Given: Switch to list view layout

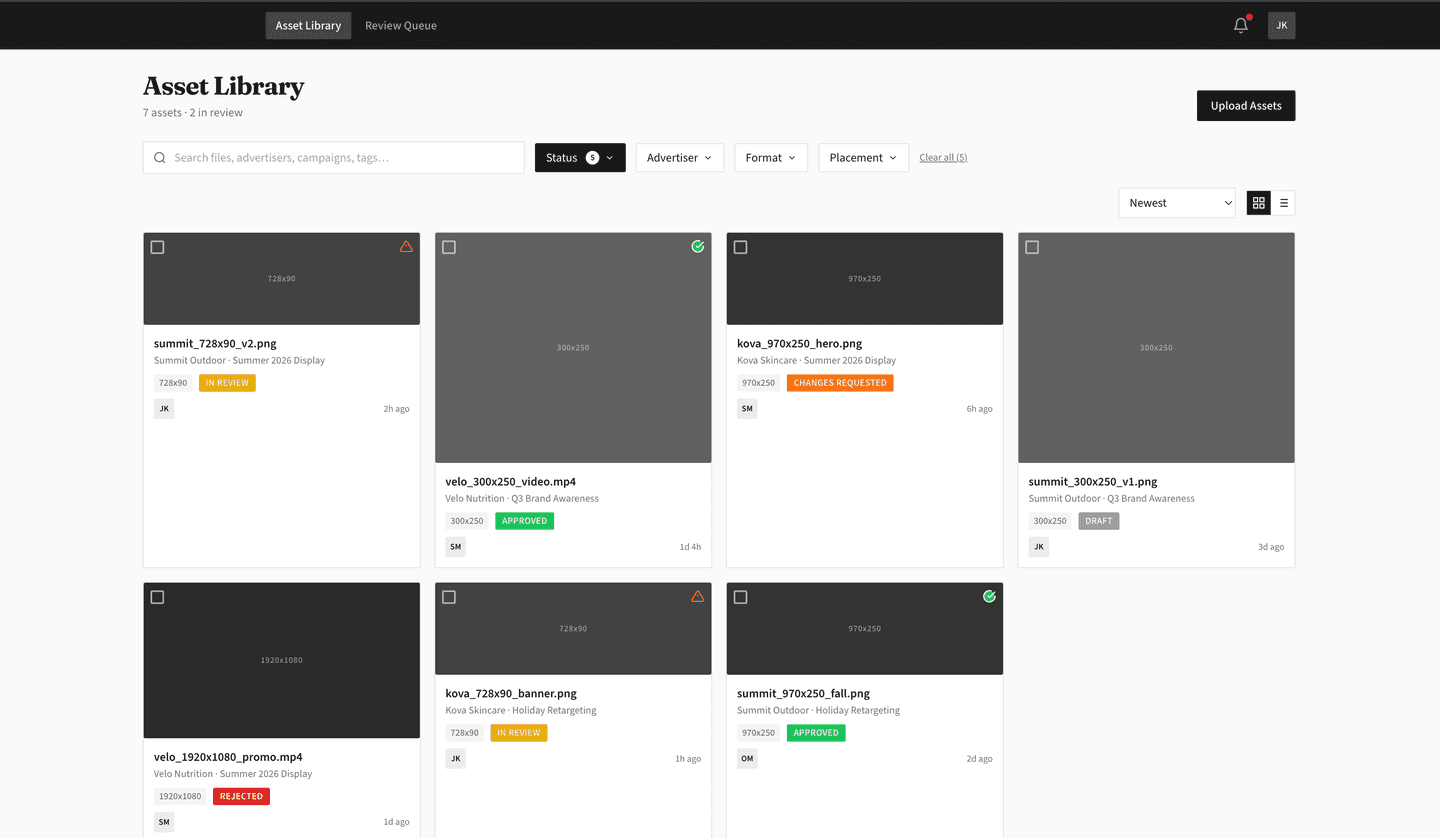Looking at the screenshot, I should (x=1283, y=202).
